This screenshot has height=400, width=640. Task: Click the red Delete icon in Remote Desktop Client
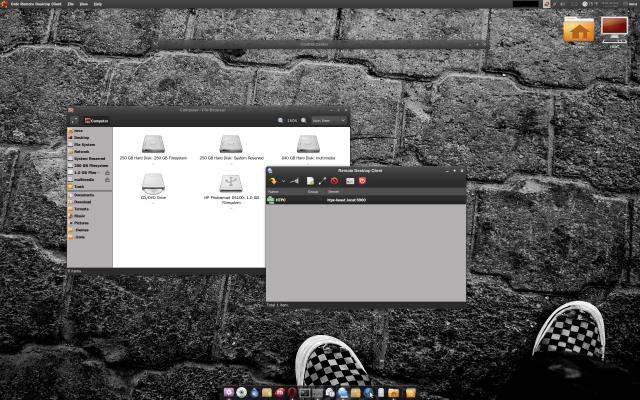point(335,181)
